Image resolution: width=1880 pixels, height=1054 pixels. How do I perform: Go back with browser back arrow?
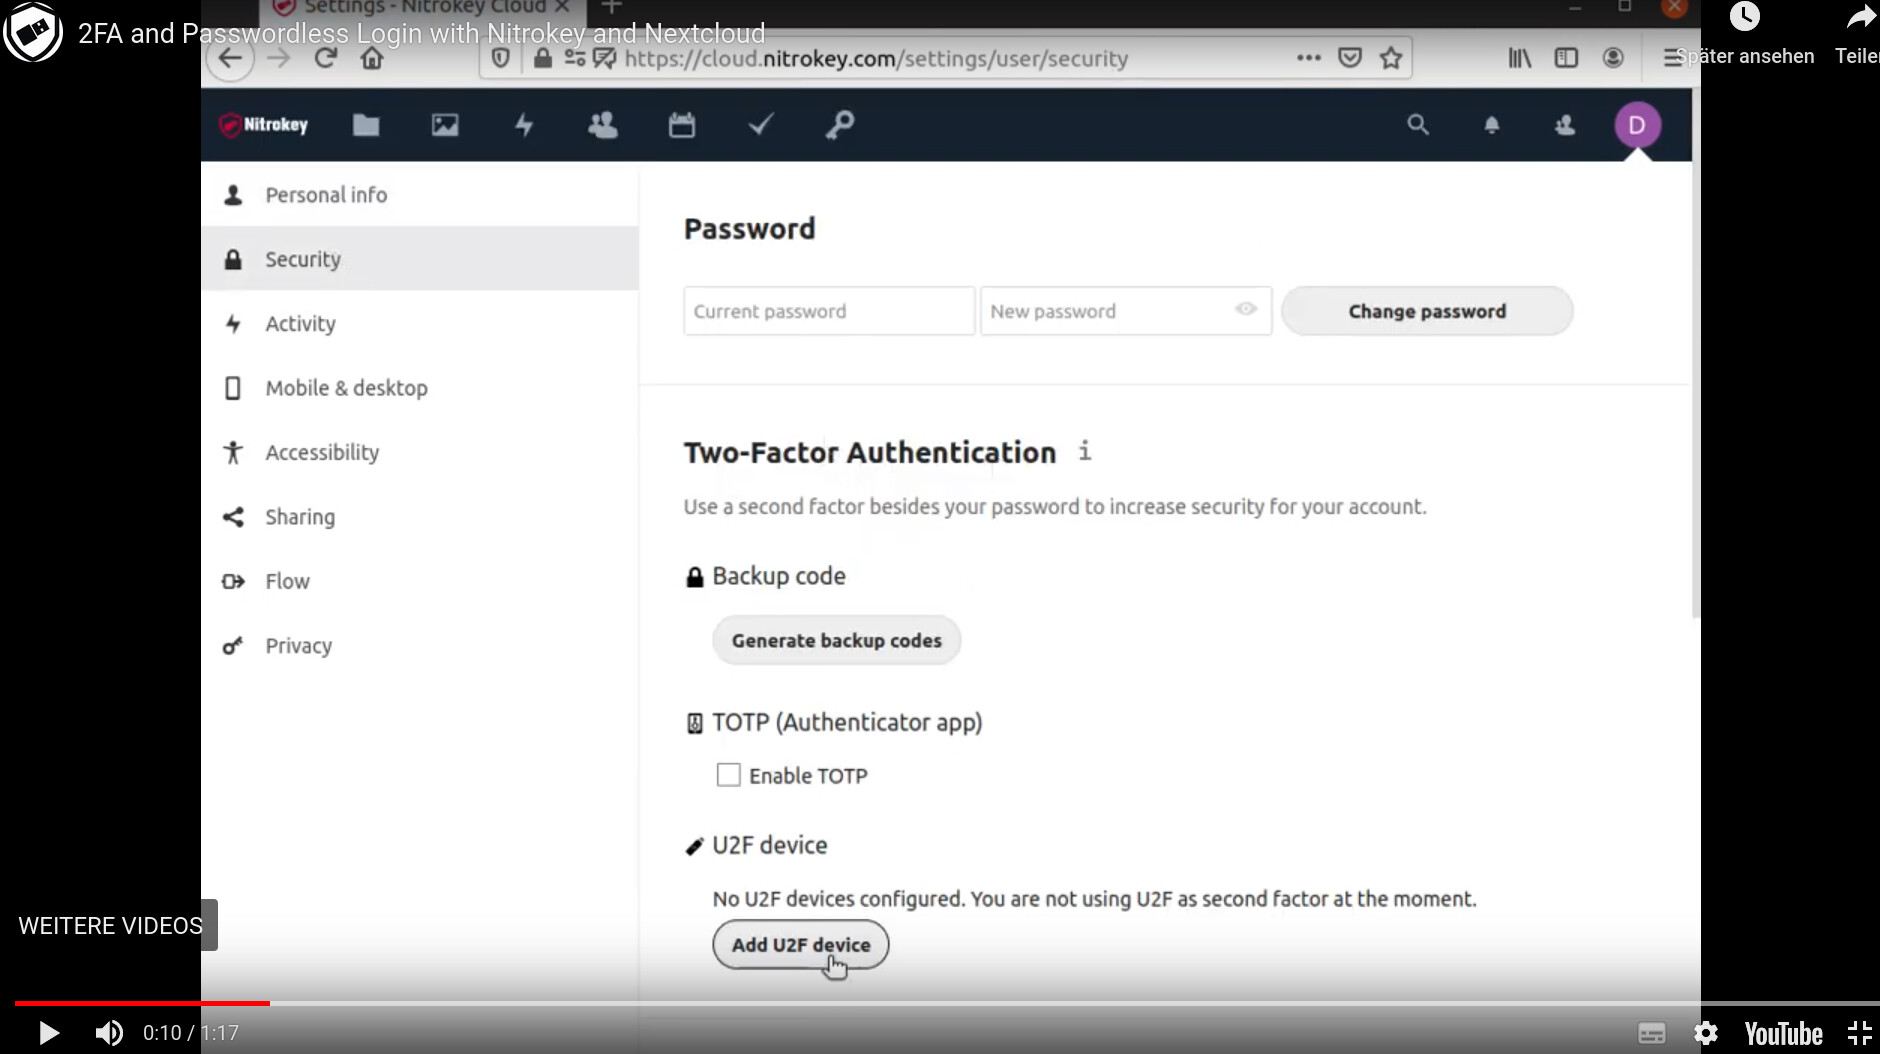(230, 58)
